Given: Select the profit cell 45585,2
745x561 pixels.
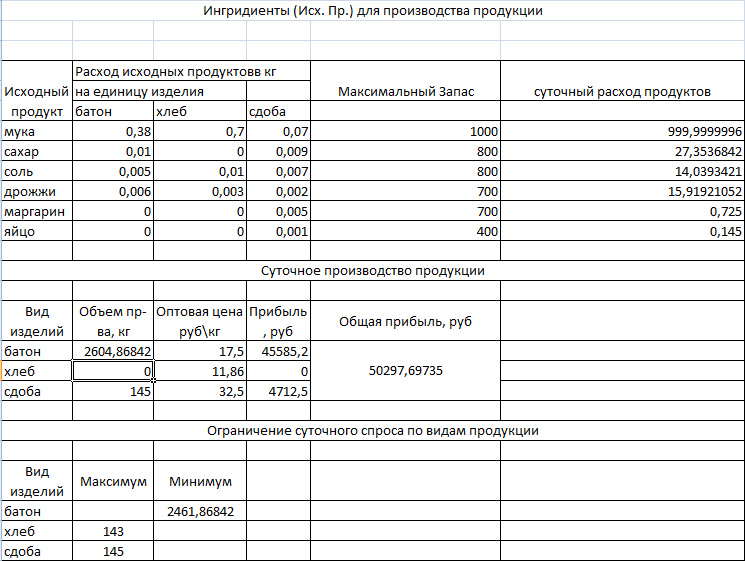Looking at the screenshot, I should point(278,351).
